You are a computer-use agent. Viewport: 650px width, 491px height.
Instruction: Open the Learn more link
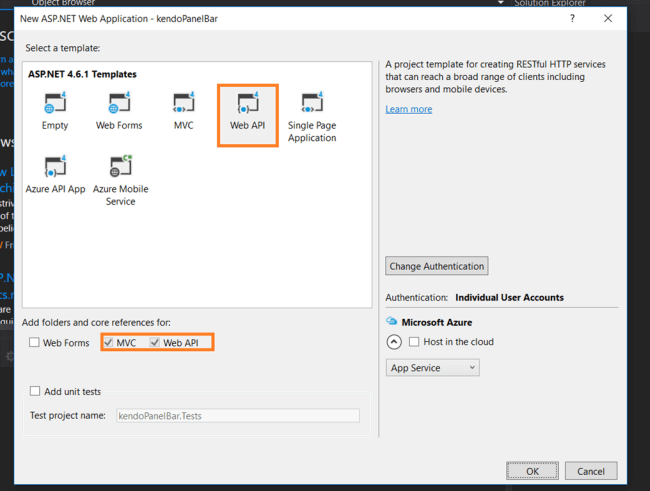pos(409,109)
